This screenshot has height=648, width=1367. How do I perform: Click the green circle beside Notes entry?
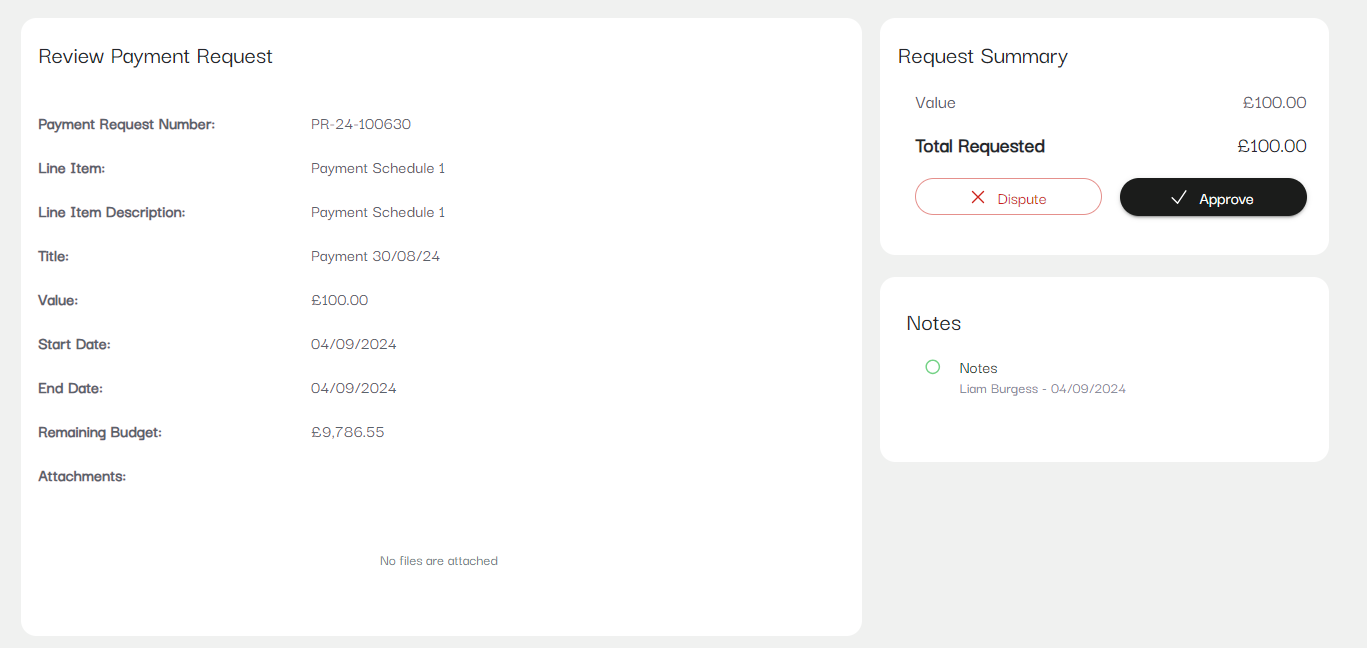click(x=933, y=367)
